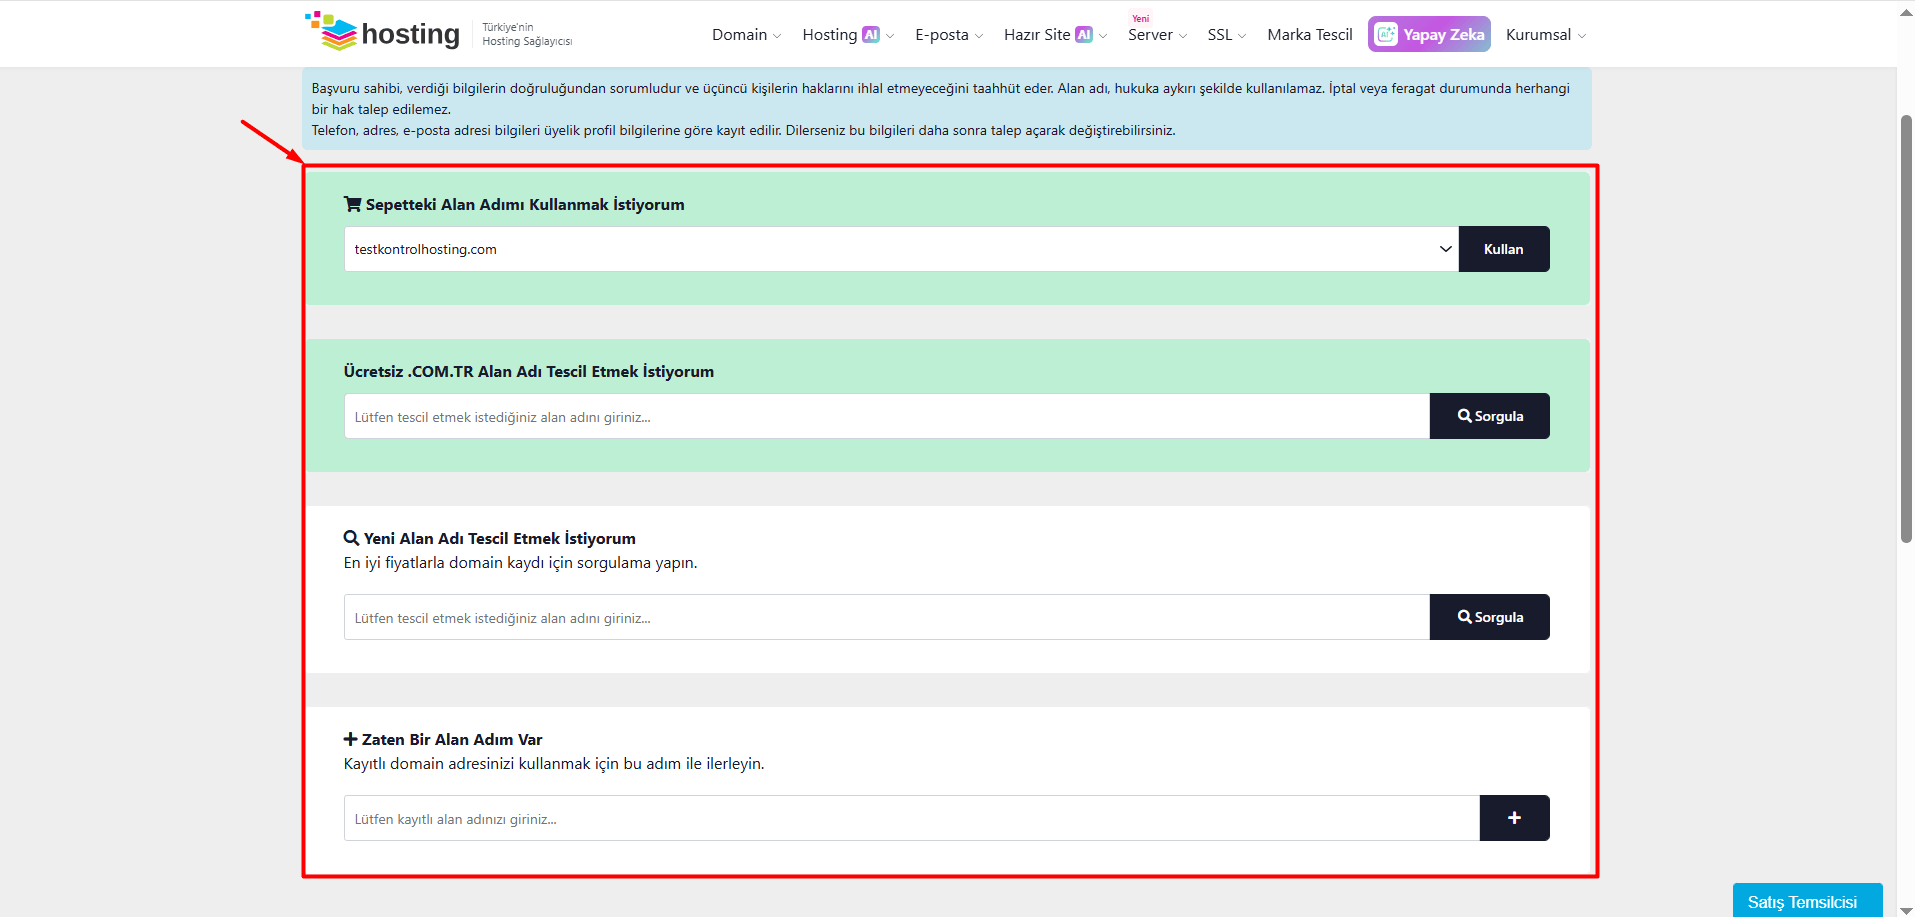Go to Marka Tescil page
Image resolution: width=1915 pixels, height=917 pixels.
pyautogui.click(x=1309, y=35)
